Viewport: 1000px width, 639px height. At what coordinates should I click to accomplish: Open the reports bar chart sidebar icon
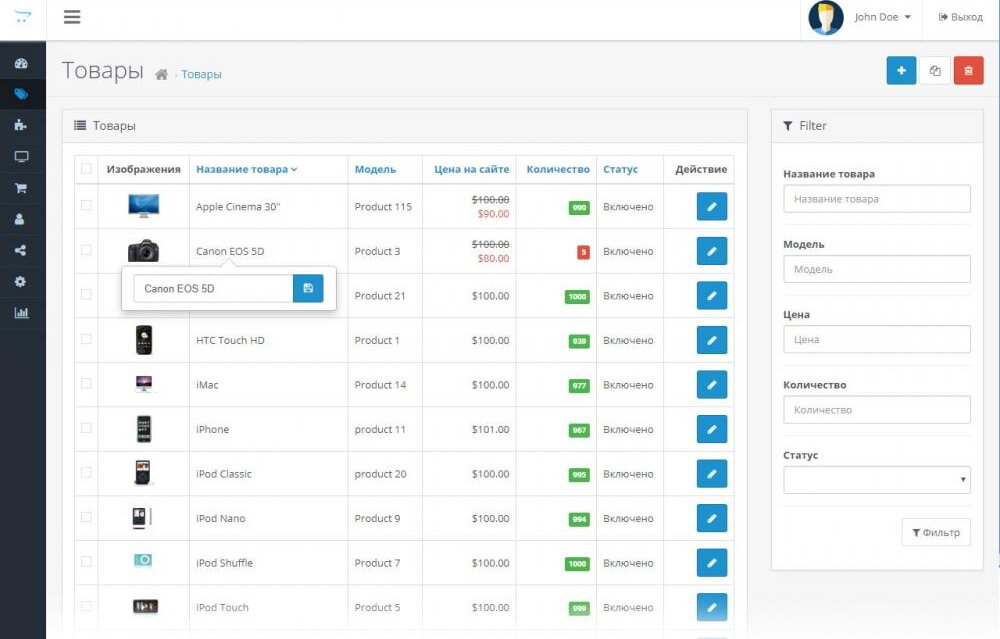tap(21, 313)
